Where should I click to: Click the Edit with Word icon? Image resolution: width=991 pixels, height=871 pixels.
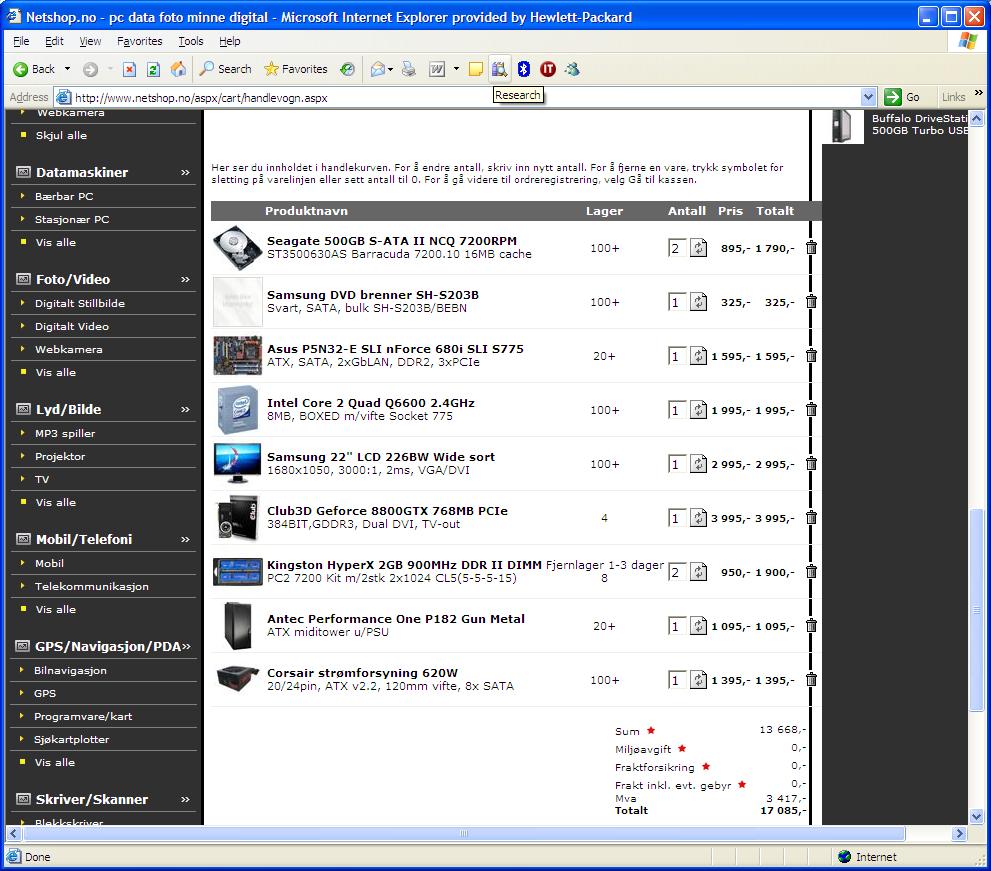pos(437,69)
